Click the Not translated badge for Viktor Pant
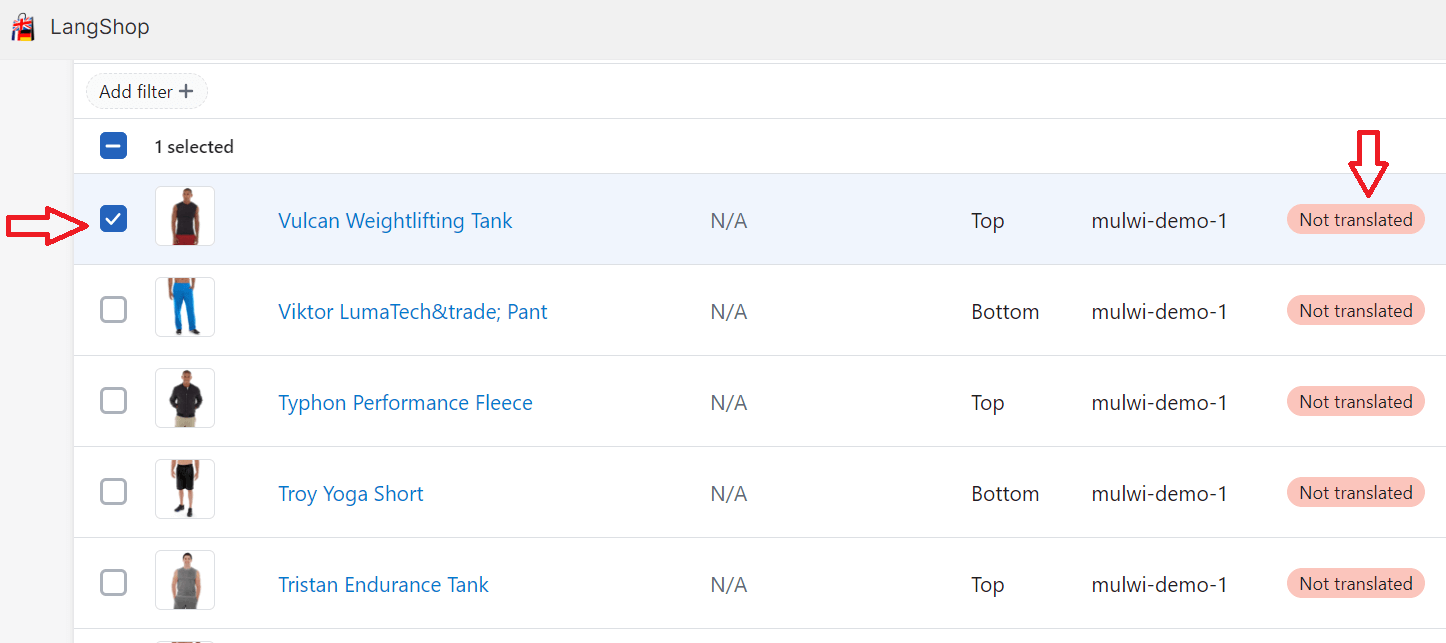1446x643 pixels. coord(1355,311)
